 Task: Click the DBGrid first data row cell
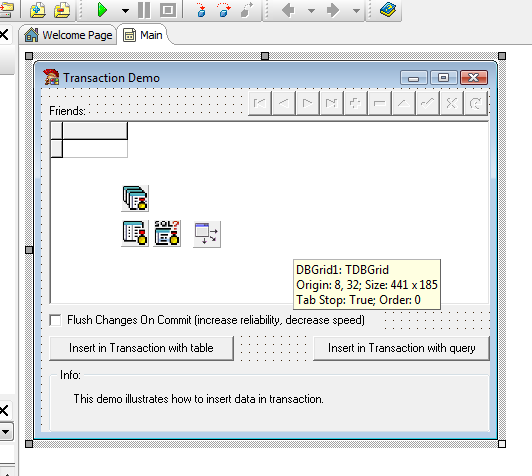click(x=95, y=149)
